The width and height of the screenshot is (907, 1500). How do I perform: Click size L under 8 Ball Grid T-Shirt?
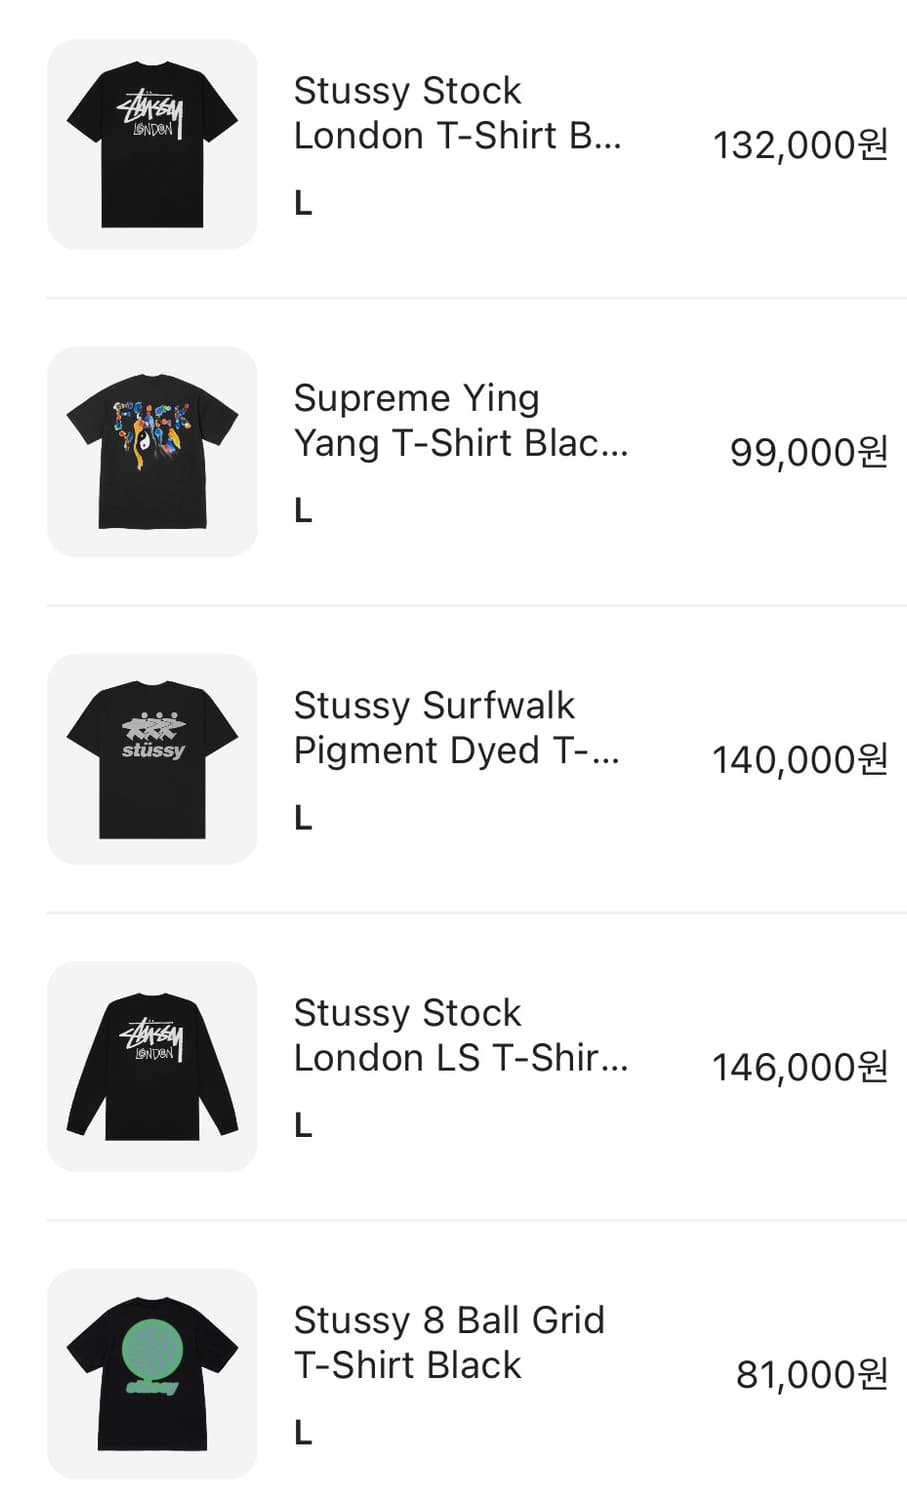coord(303,1433)
